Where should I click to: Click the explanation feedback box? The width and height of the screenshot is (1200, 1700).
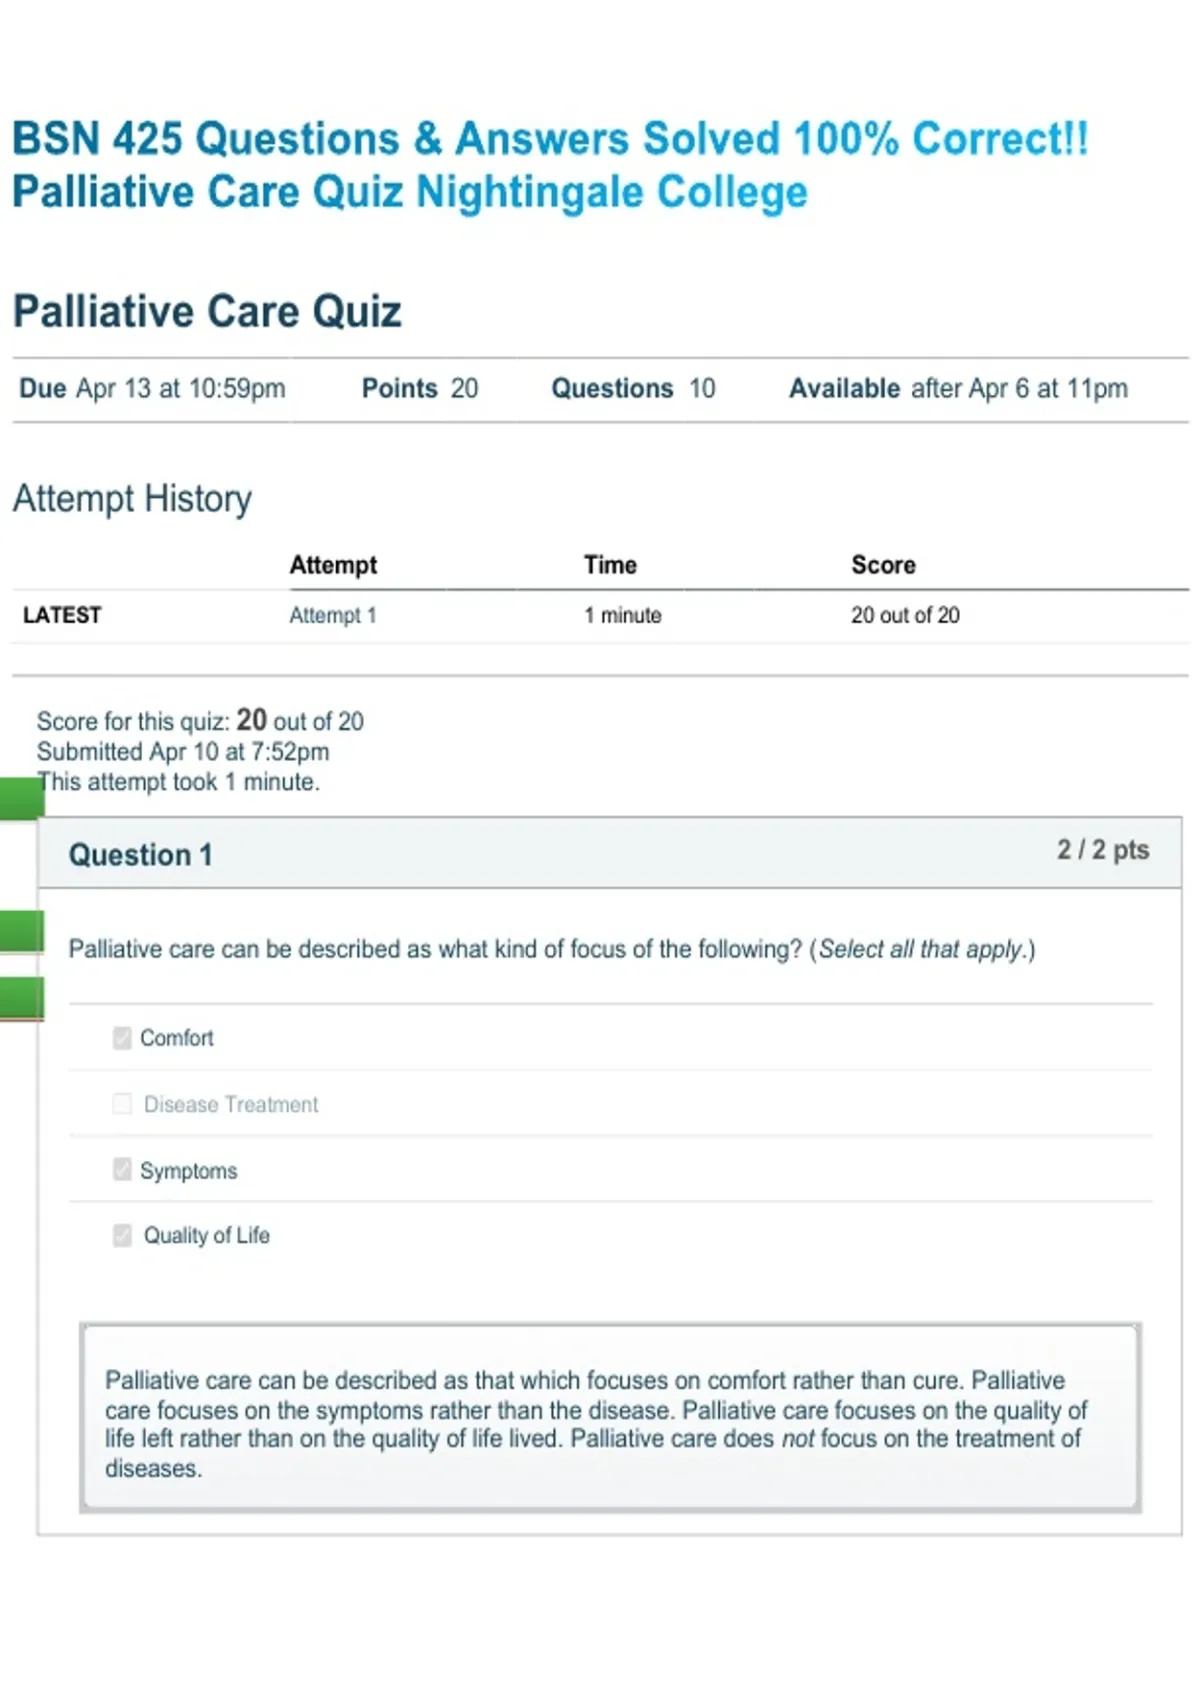(x=610, y=1418)
